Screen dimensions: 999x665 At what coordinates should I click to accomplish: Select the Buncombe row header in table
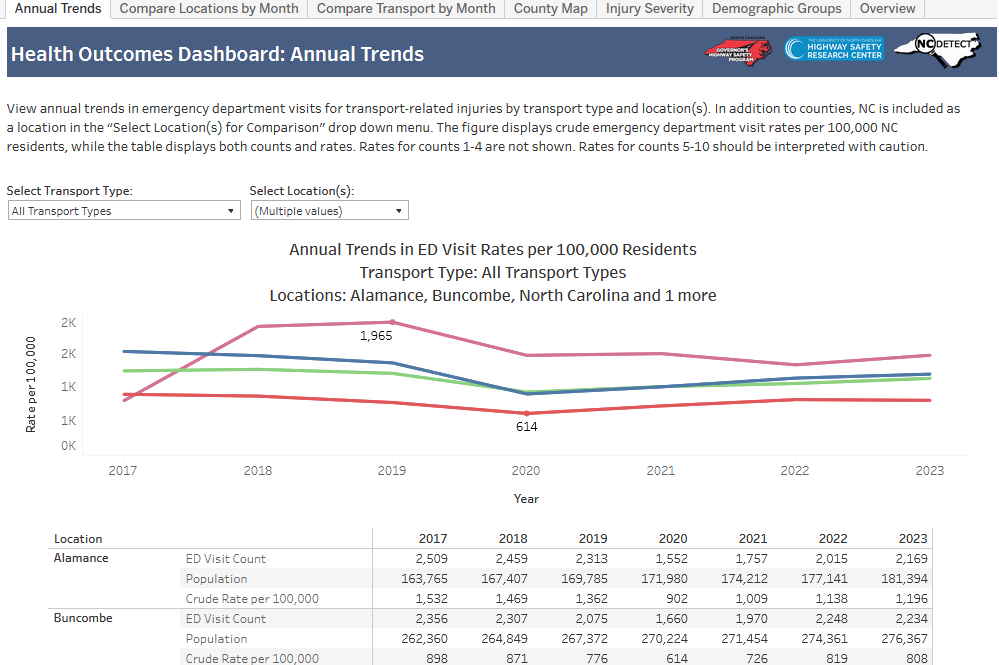(x=83, y=618)
